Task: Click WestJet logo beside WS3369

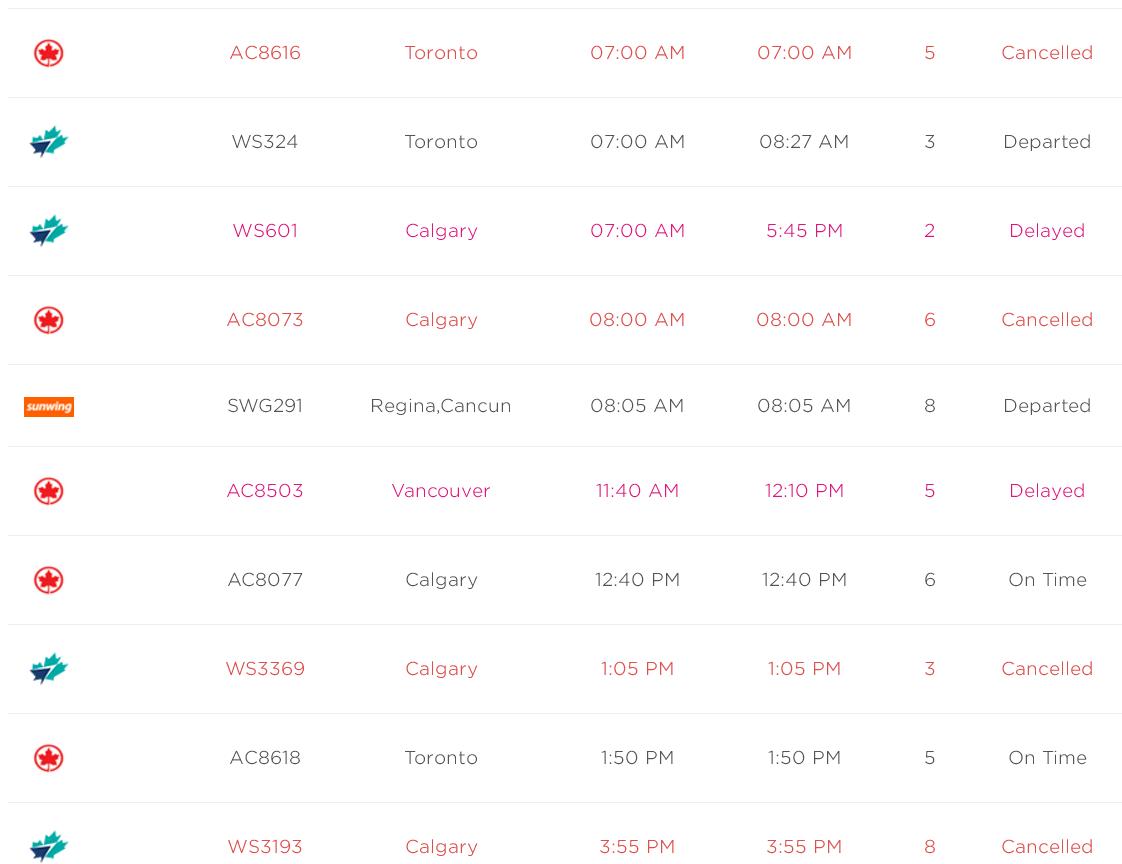Action: click(x=48, y=669)
